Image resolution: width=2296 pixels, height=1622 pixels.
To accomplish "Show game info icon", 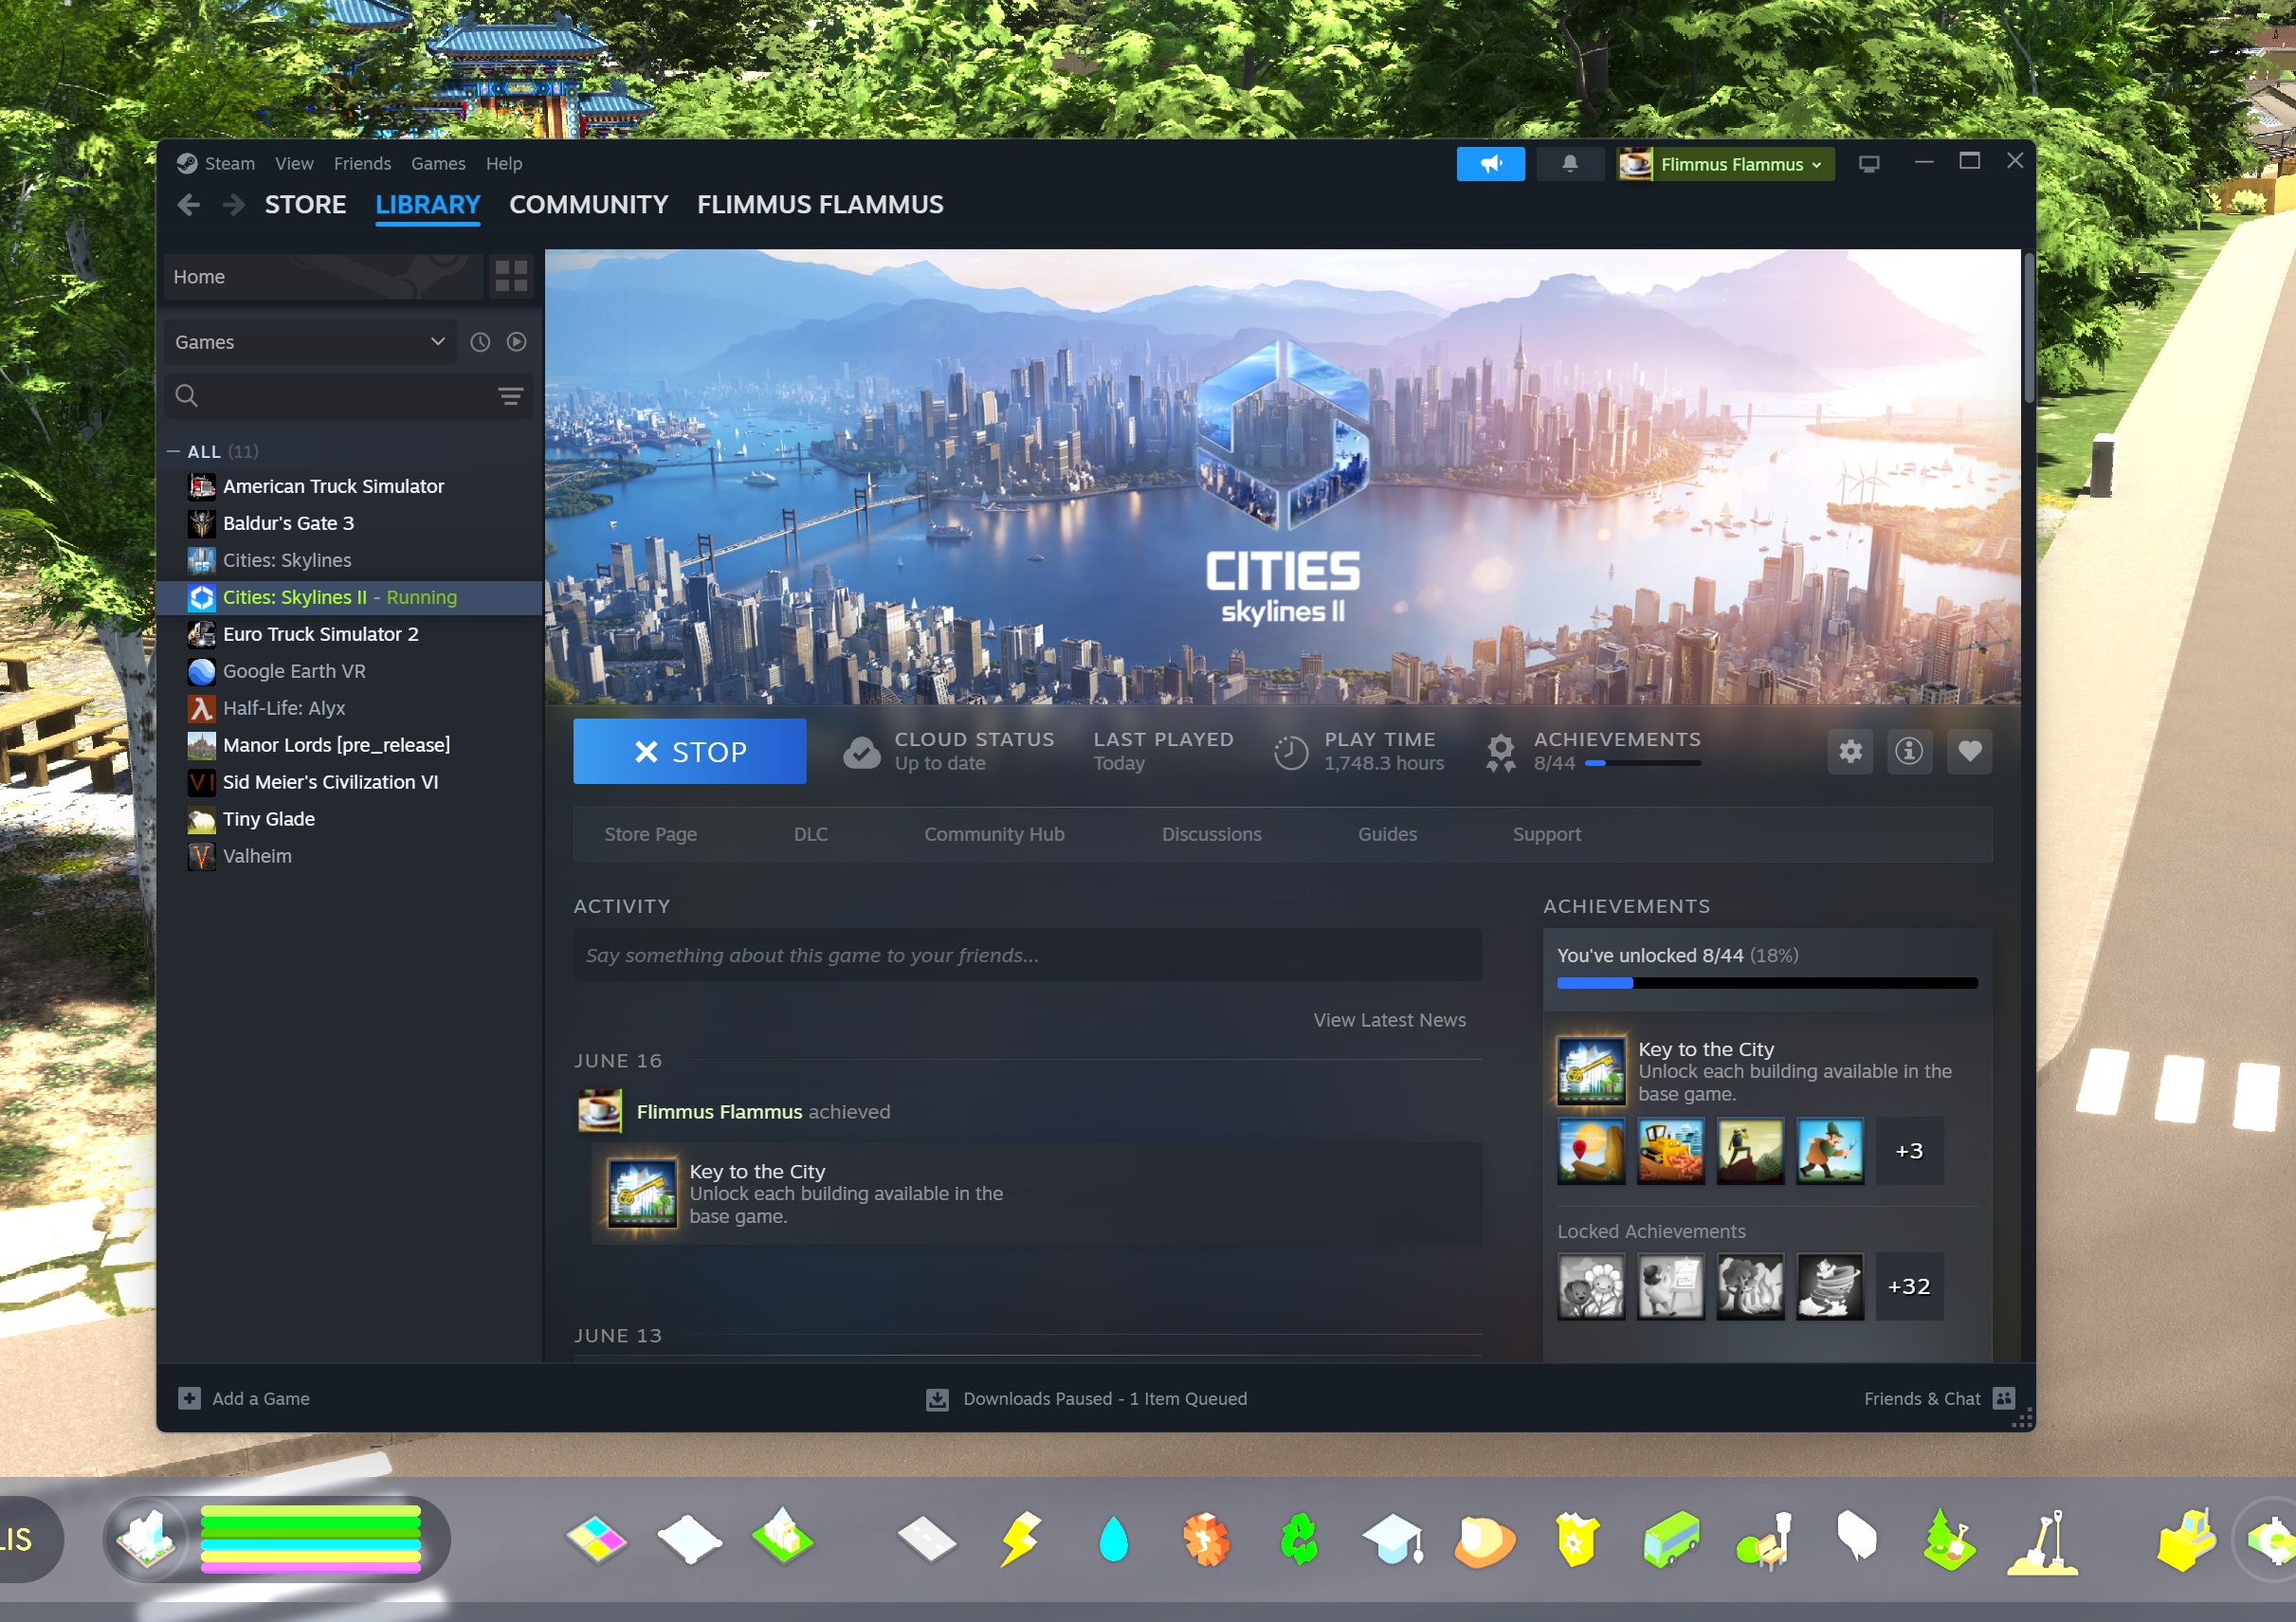I will coord(1909,751).
